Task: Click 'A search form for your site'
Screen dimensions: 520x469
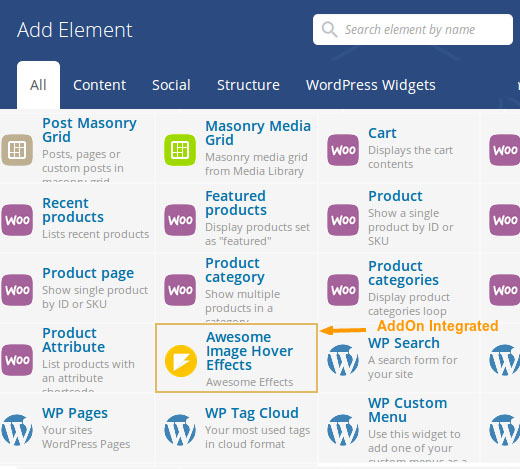Action: 413,367
